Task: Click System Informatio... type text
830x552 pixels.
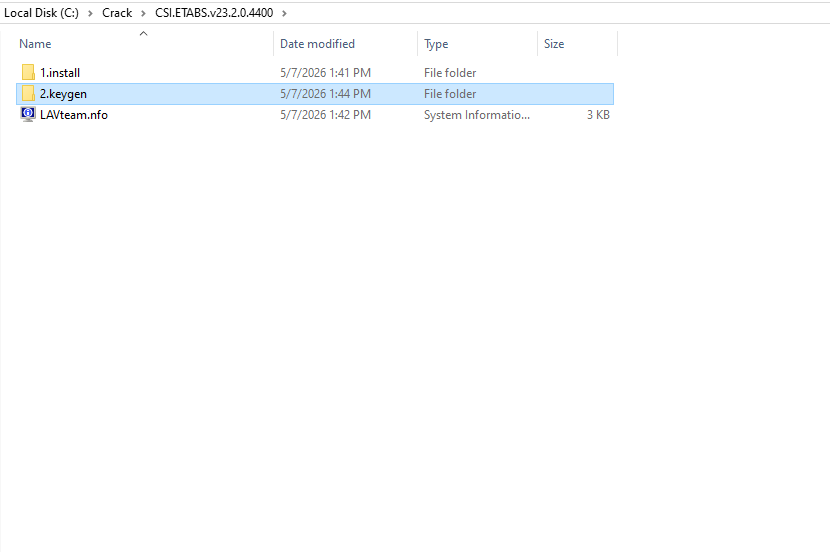Action: tap(477, 115)
